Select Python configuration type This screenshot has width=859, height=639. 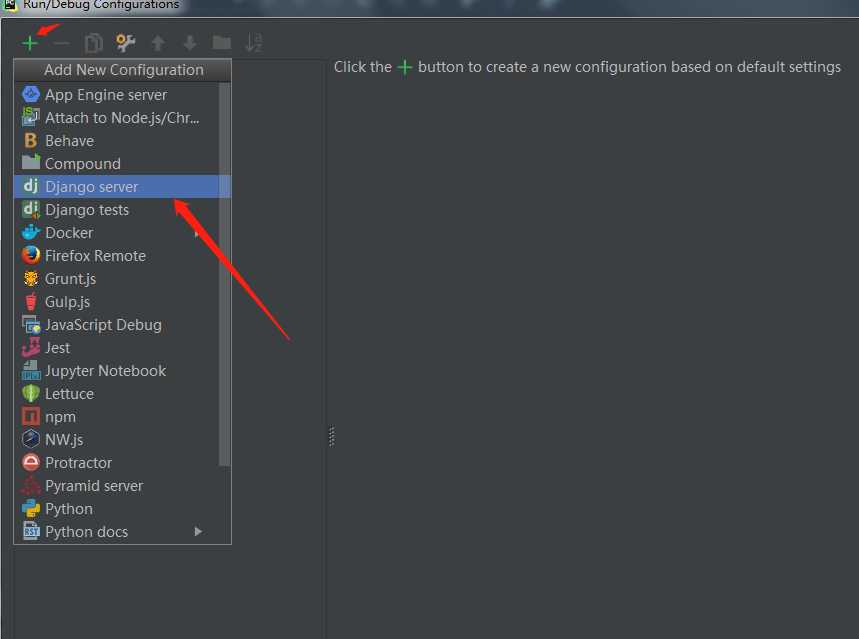tap(117, 509)
